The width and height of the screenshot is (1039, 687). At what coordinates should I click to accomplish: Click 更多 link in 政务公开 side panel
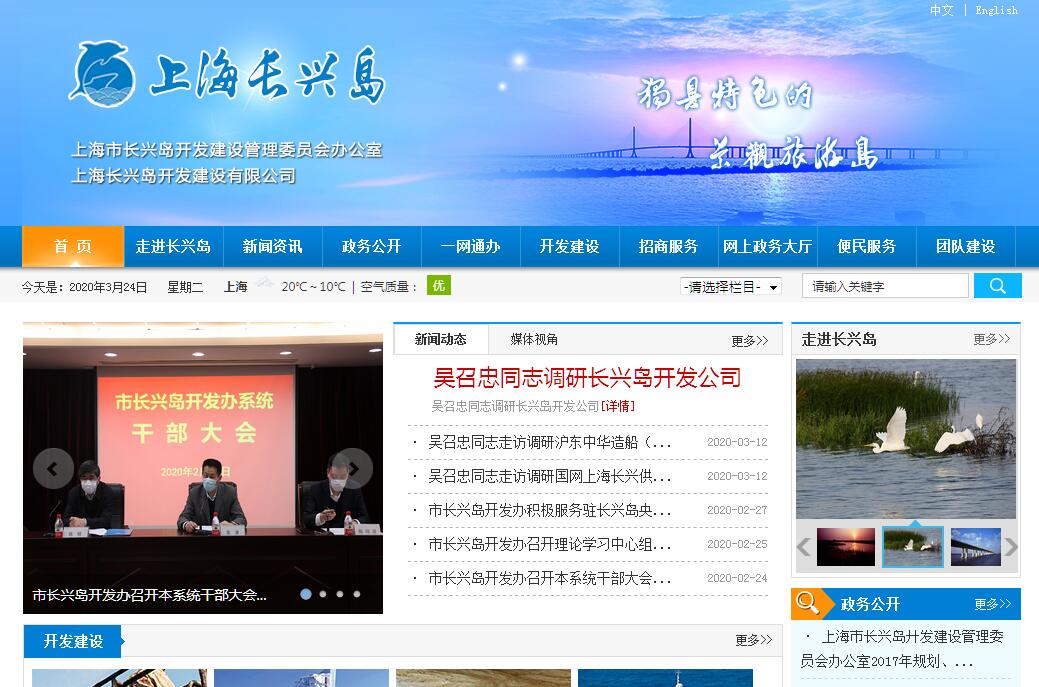point(993,604)
